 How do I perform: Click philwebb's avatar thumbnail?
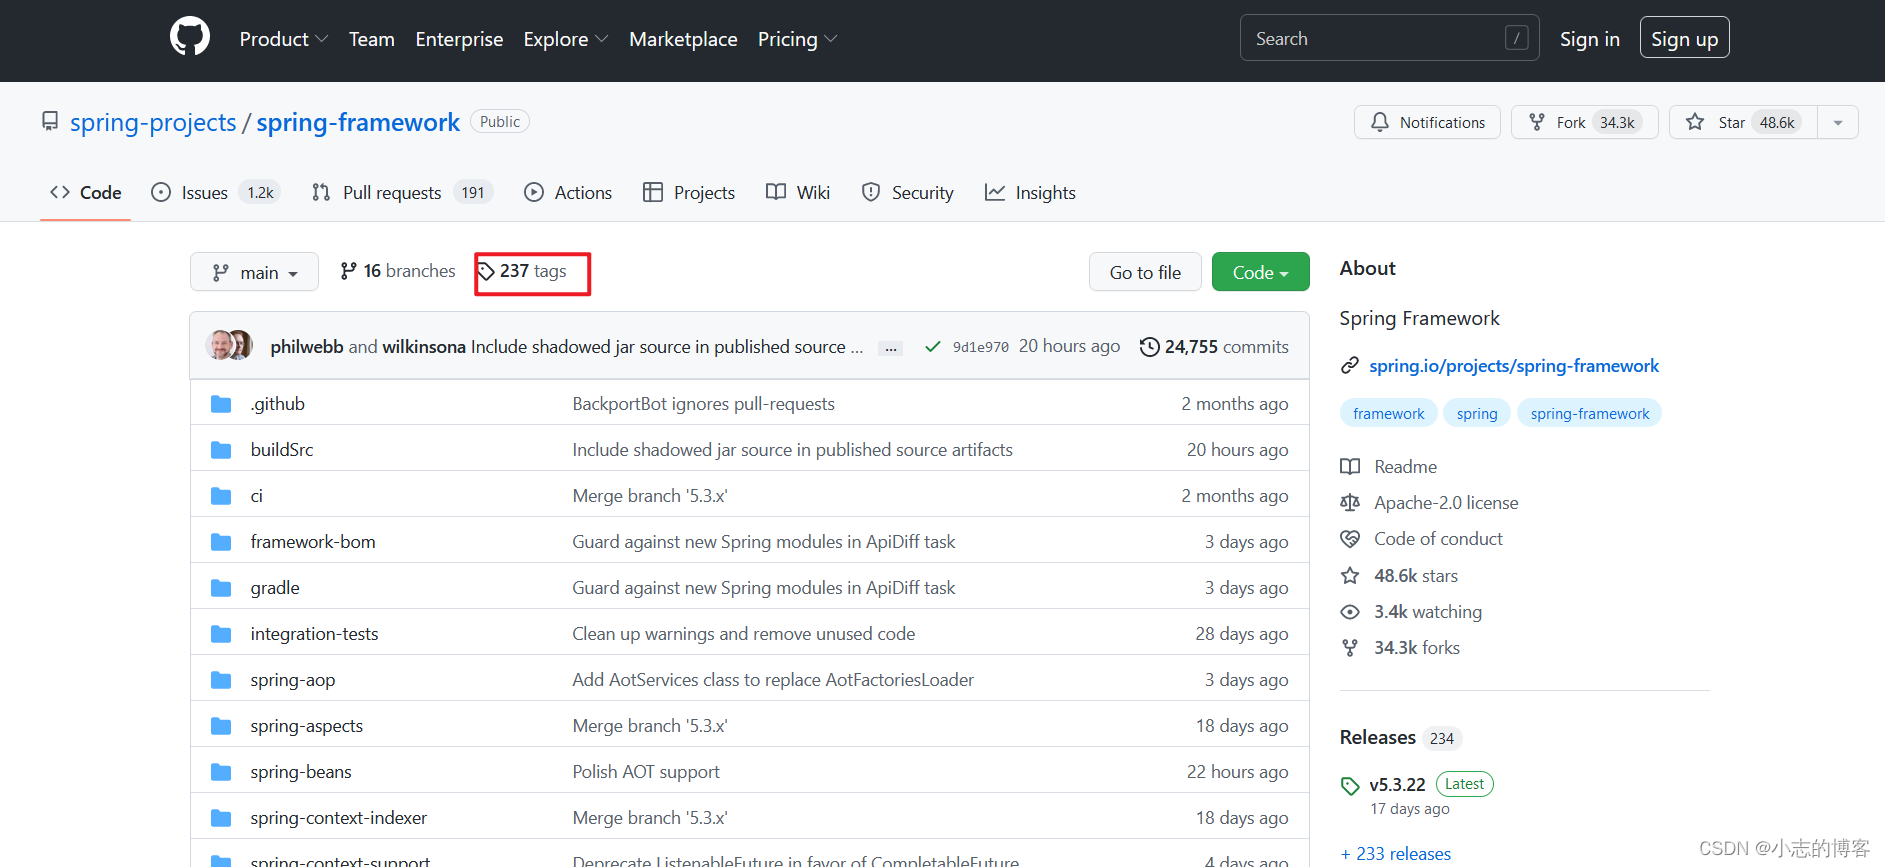point(218,345)
